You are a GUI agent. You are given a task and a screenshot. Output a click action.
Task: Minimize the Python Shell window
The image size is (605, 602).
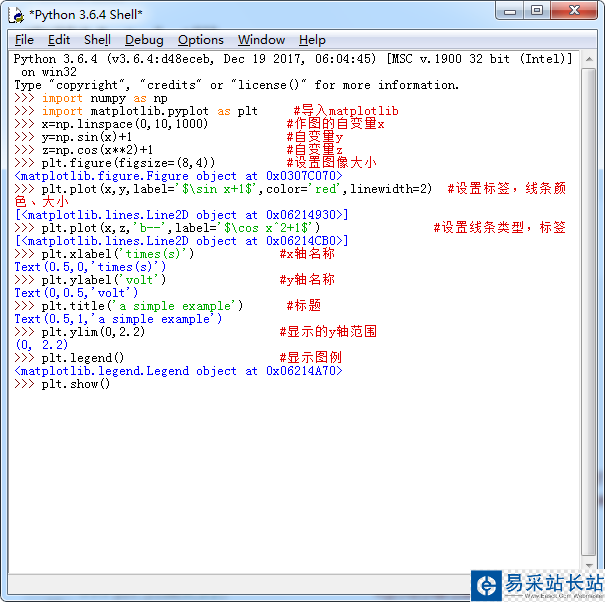pyautogui.click(x=510, y=11)
